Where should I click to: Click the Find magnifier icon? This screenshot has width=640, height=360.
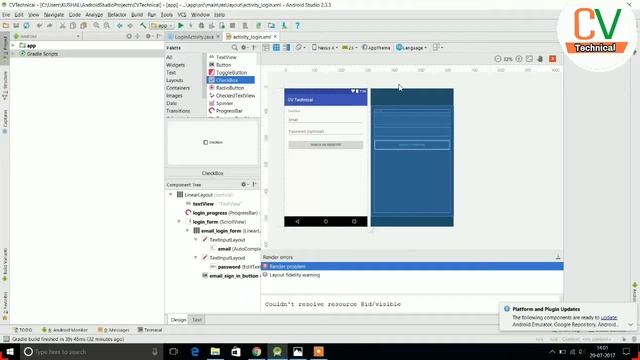click(x=96, y=25)
